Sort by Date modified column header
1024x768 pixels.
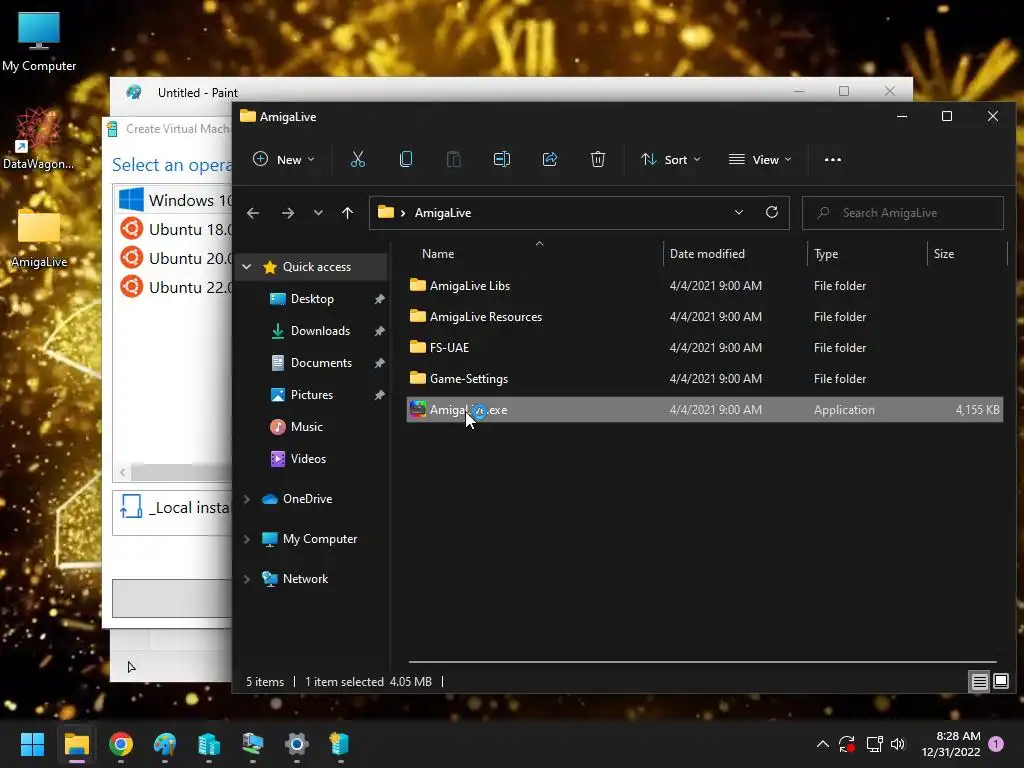tap(707, 253)
